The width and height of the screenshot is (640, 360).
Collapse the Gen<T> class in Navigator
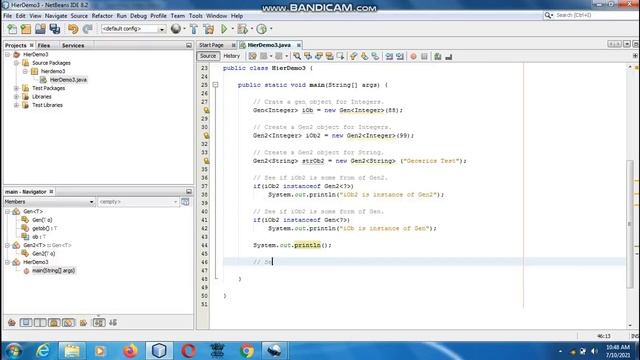tap(7, 211)
